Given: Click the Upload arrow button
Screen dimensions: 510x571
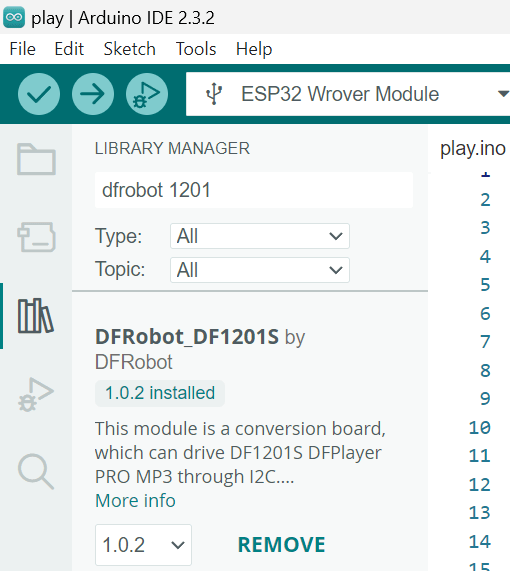Looking at the screenshot, I should tap(93, 94).
